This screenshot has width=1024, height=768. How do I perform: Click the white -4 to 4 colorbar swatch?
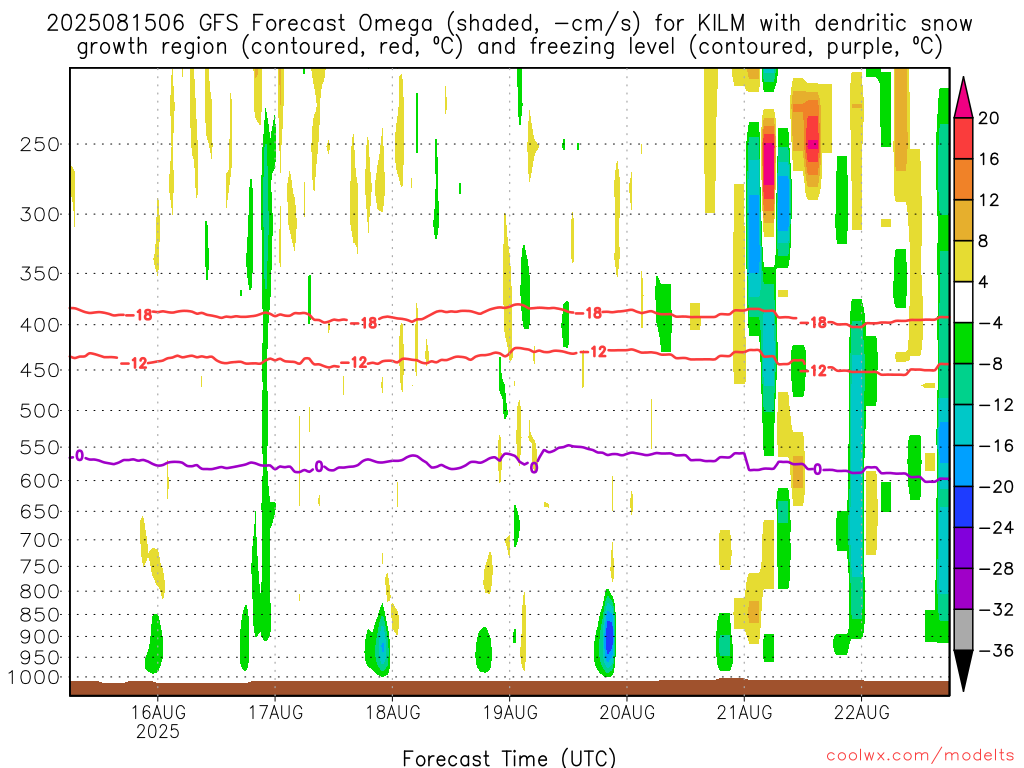pos(963,302)
